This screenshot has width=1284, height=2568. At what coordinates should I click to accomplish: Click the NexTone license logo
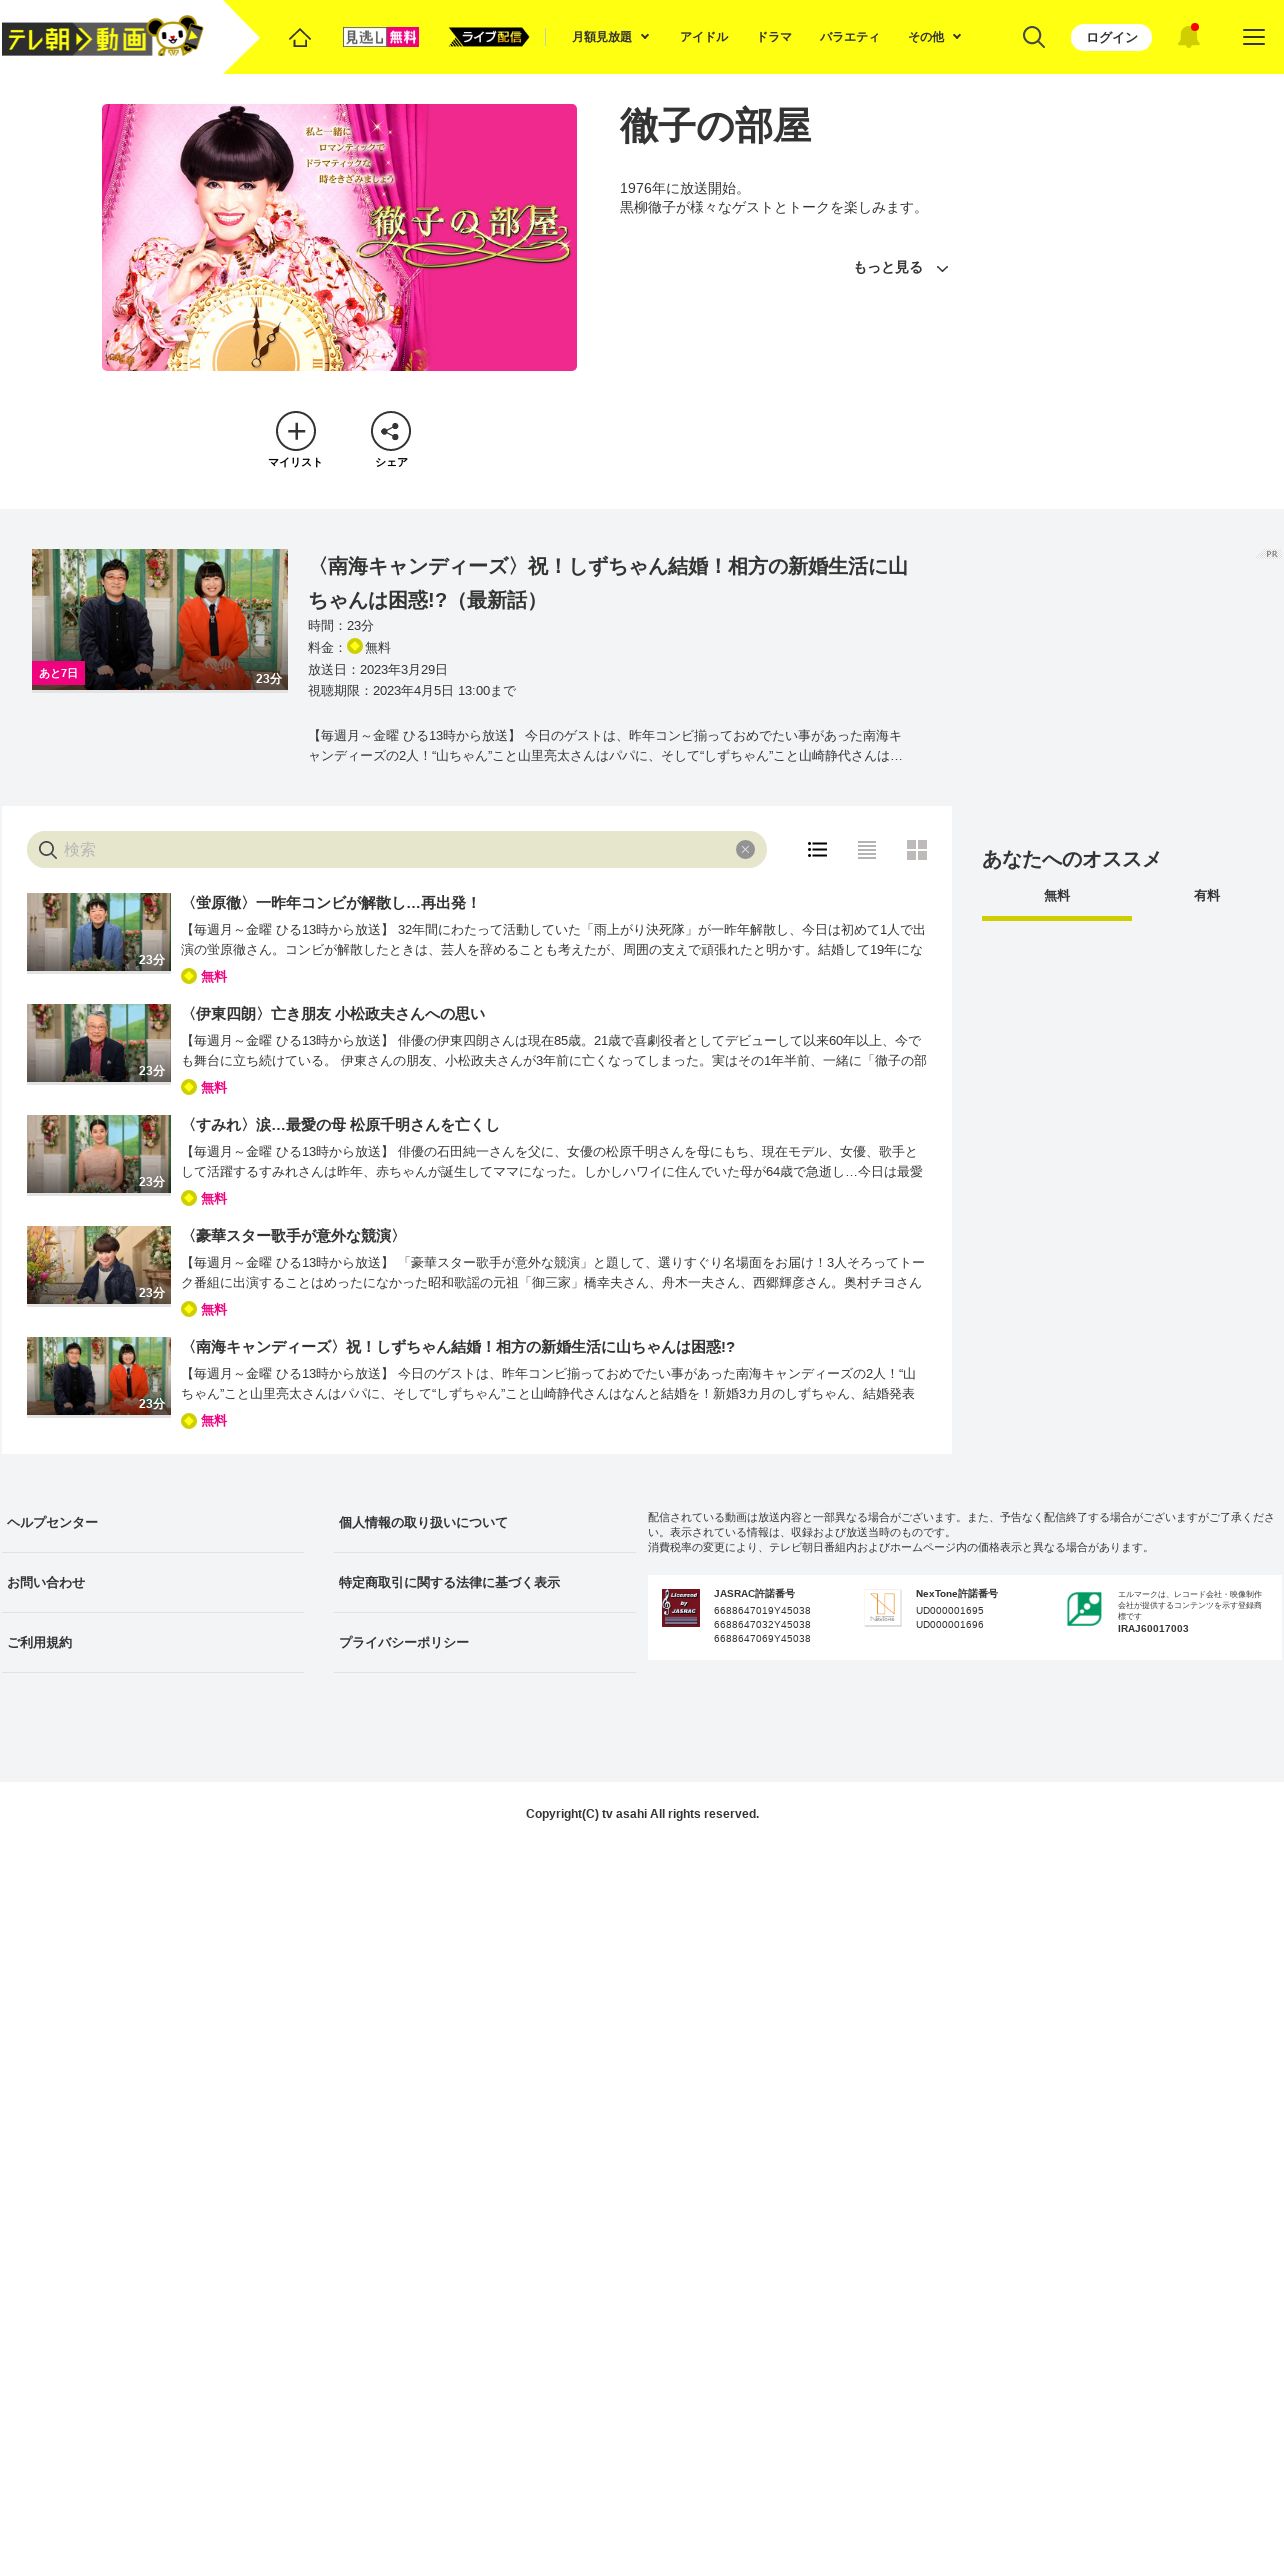[x=883, y=1608]
